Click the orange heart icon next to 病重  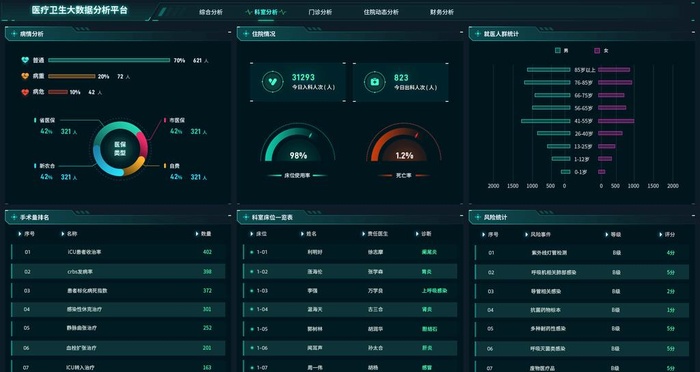point(25,76)
